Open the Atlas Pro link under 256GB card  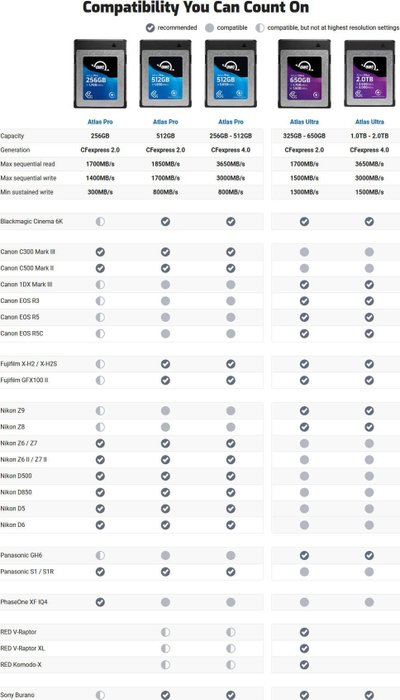[x=100, y=122]
